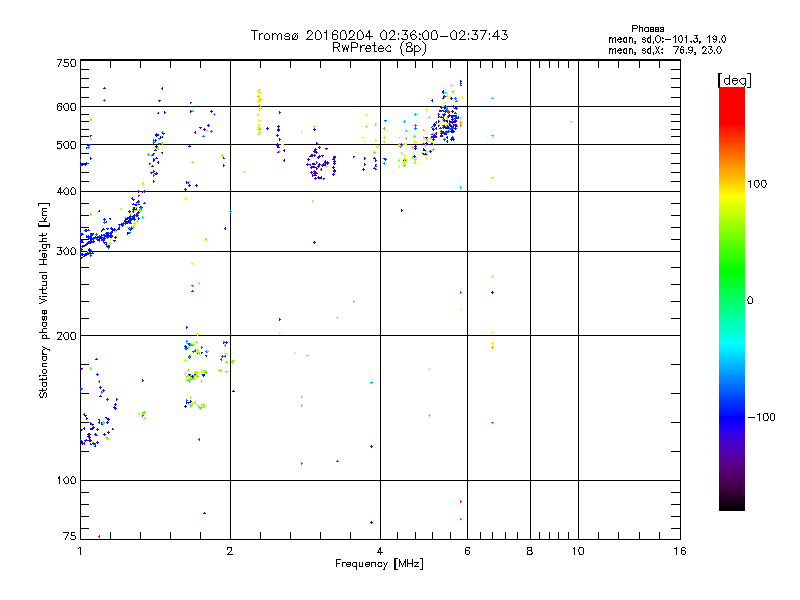The width and height of the screenshot is (800, 600).
Task: Click the 'mean, sd,X: 76.9, 23.0' text
Action: pos(665,50)
